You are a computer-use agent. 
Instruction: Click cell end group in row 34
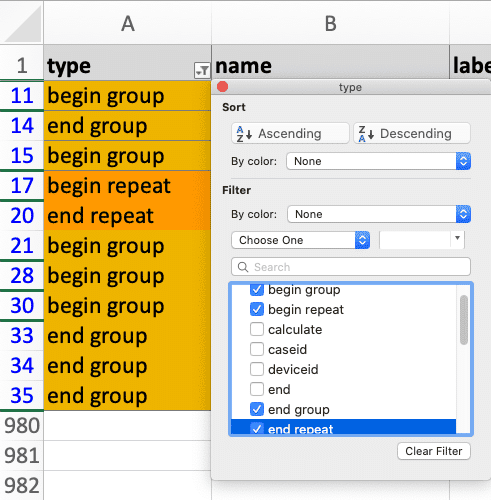(x=127, y=366)
